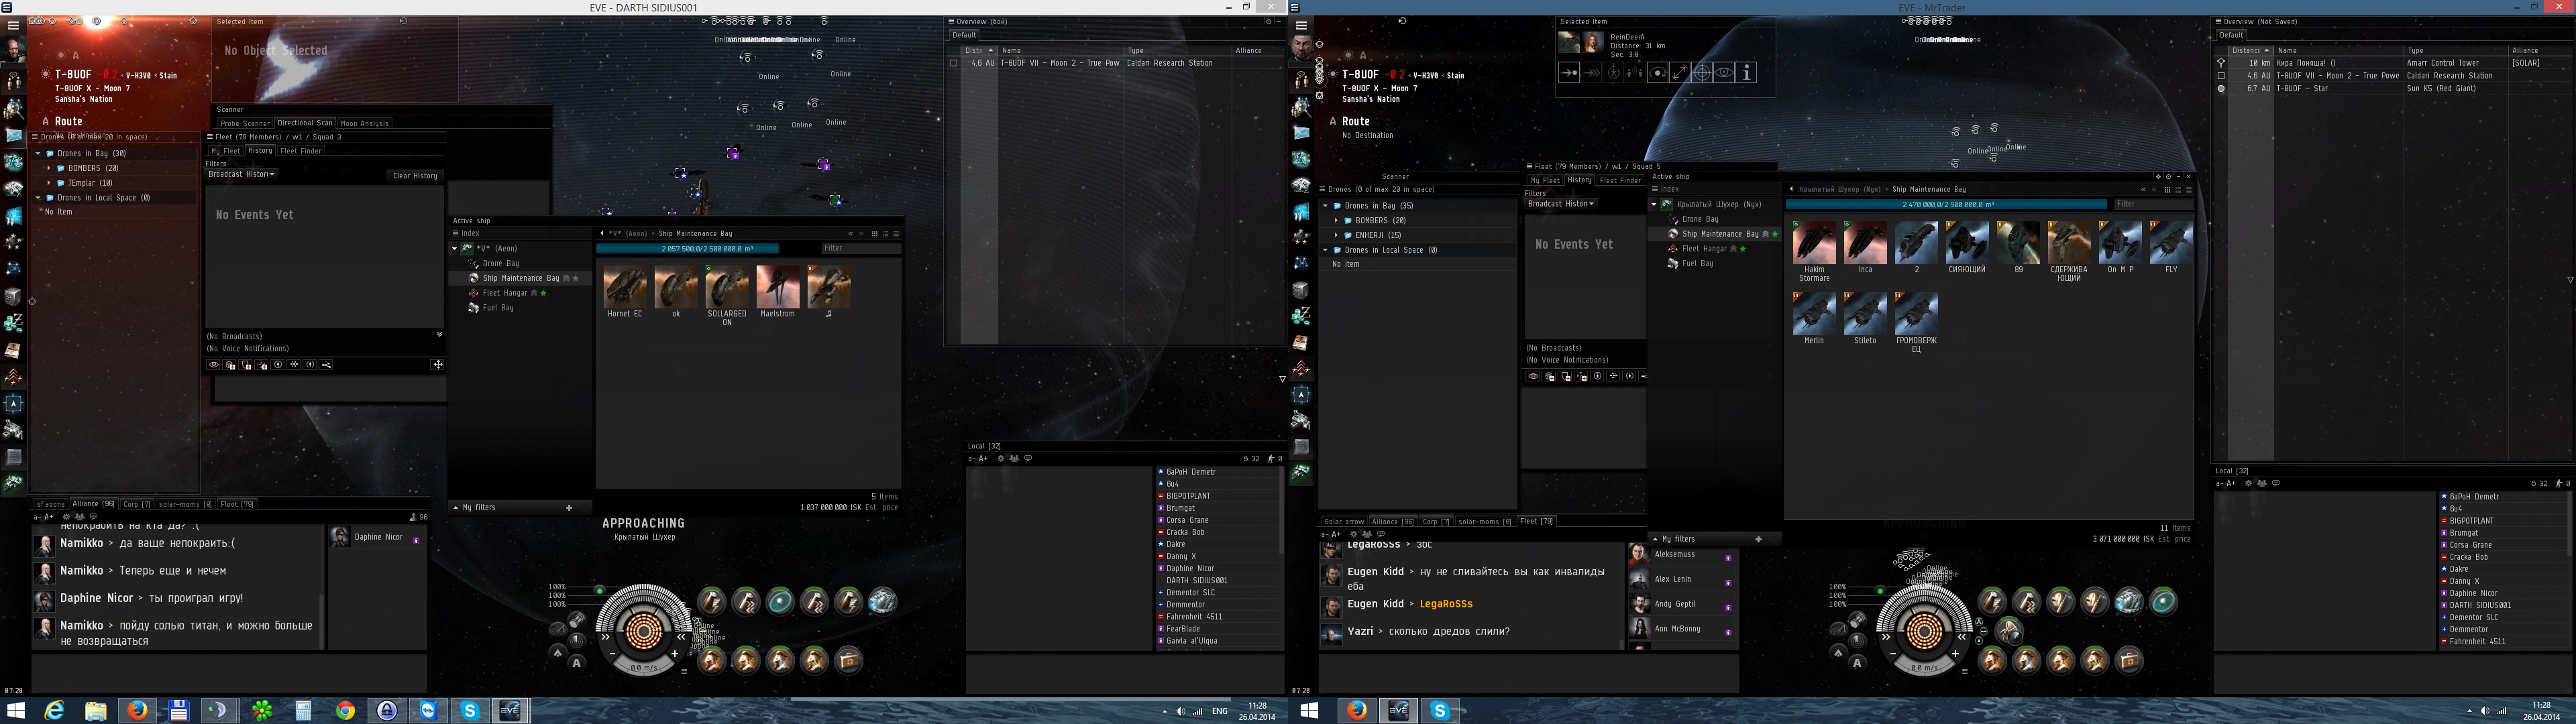Viewport: 2576px width, 724px height.
Task: Click Lock Target crosshair icon for ReinDeerA
Action: point(1701,73)
